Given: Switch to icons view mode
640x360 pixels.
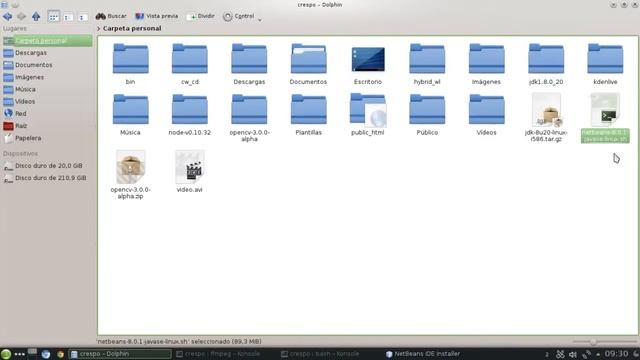Looking at the screenshot, I should tap(53, 17).
